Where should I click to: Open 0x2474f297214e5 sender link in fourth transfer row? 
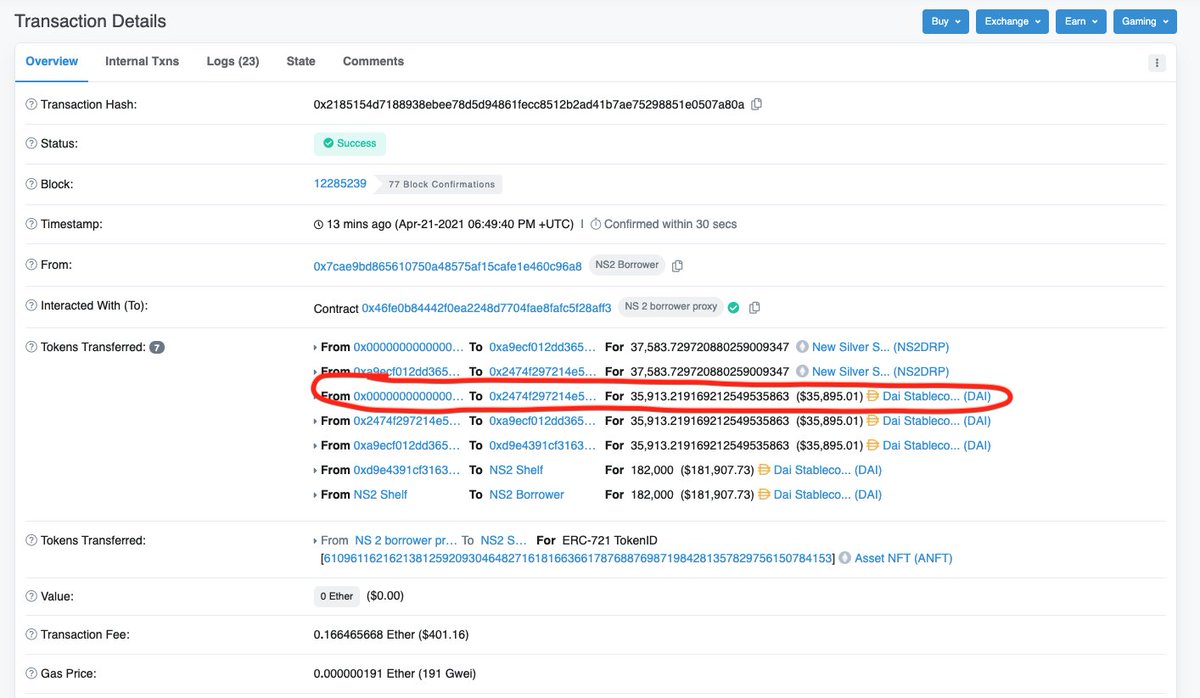407,421
